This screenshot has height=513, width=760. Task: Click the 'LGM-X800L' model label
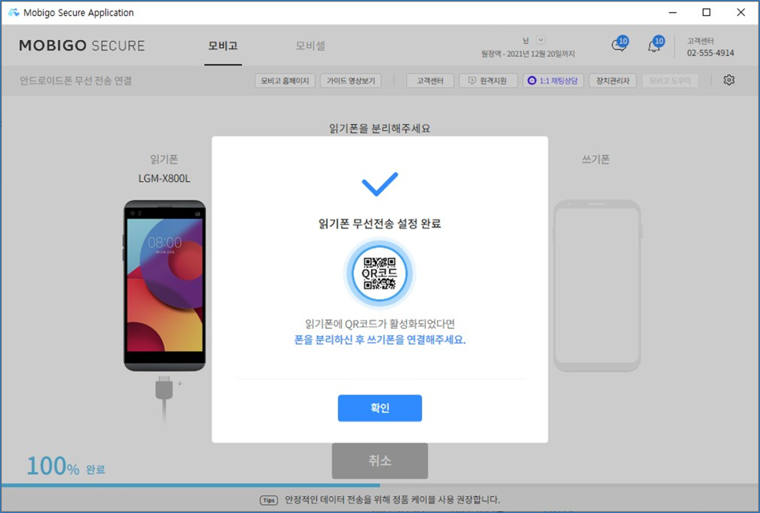pos(164,178)
